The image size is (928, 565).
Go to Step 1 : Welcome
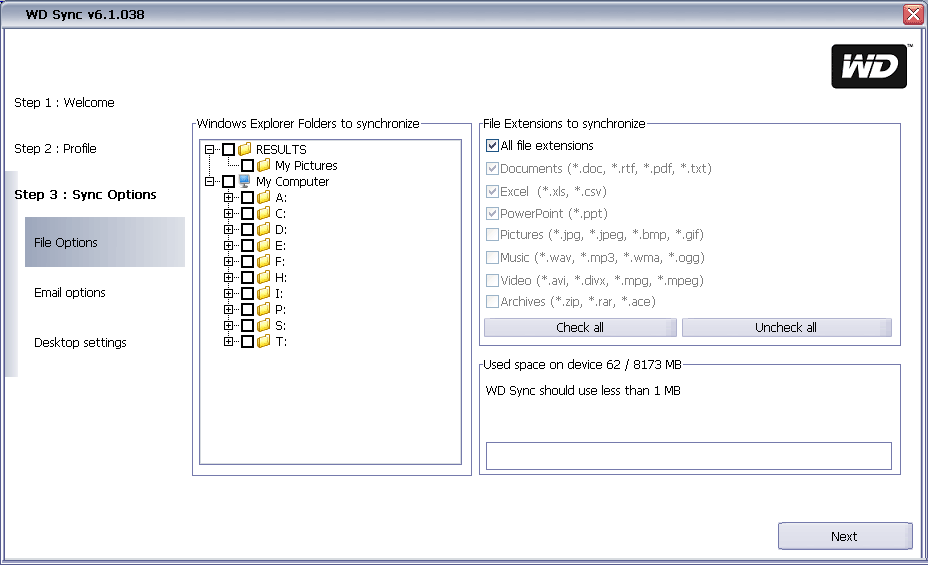64,102
